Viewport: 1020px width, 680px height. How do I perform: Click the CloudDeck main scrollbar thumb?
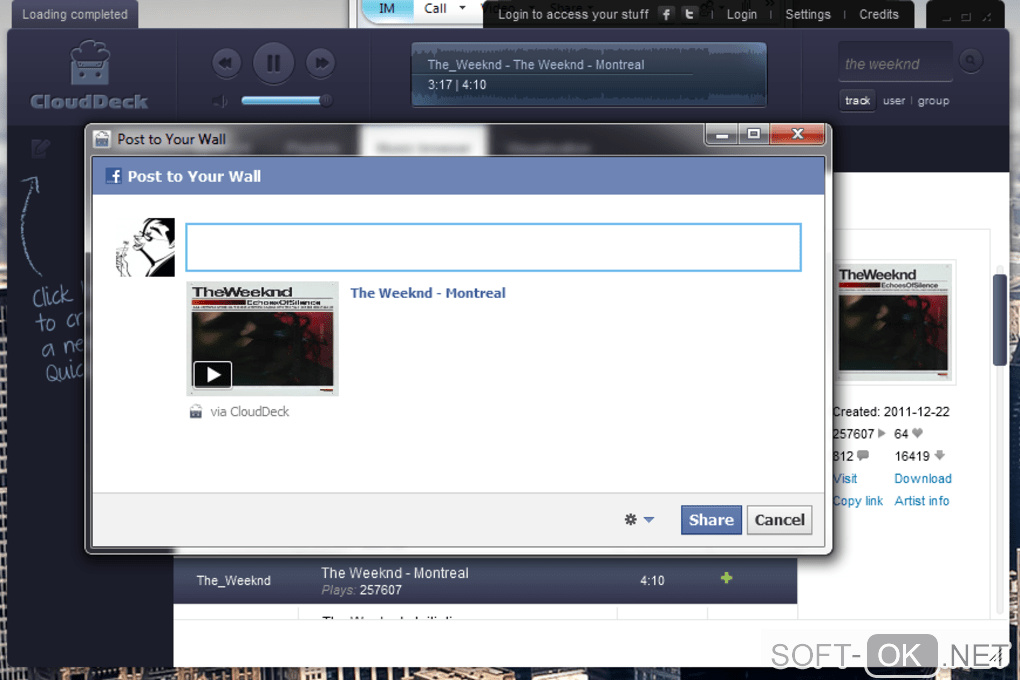click(x=1000, y=320)
